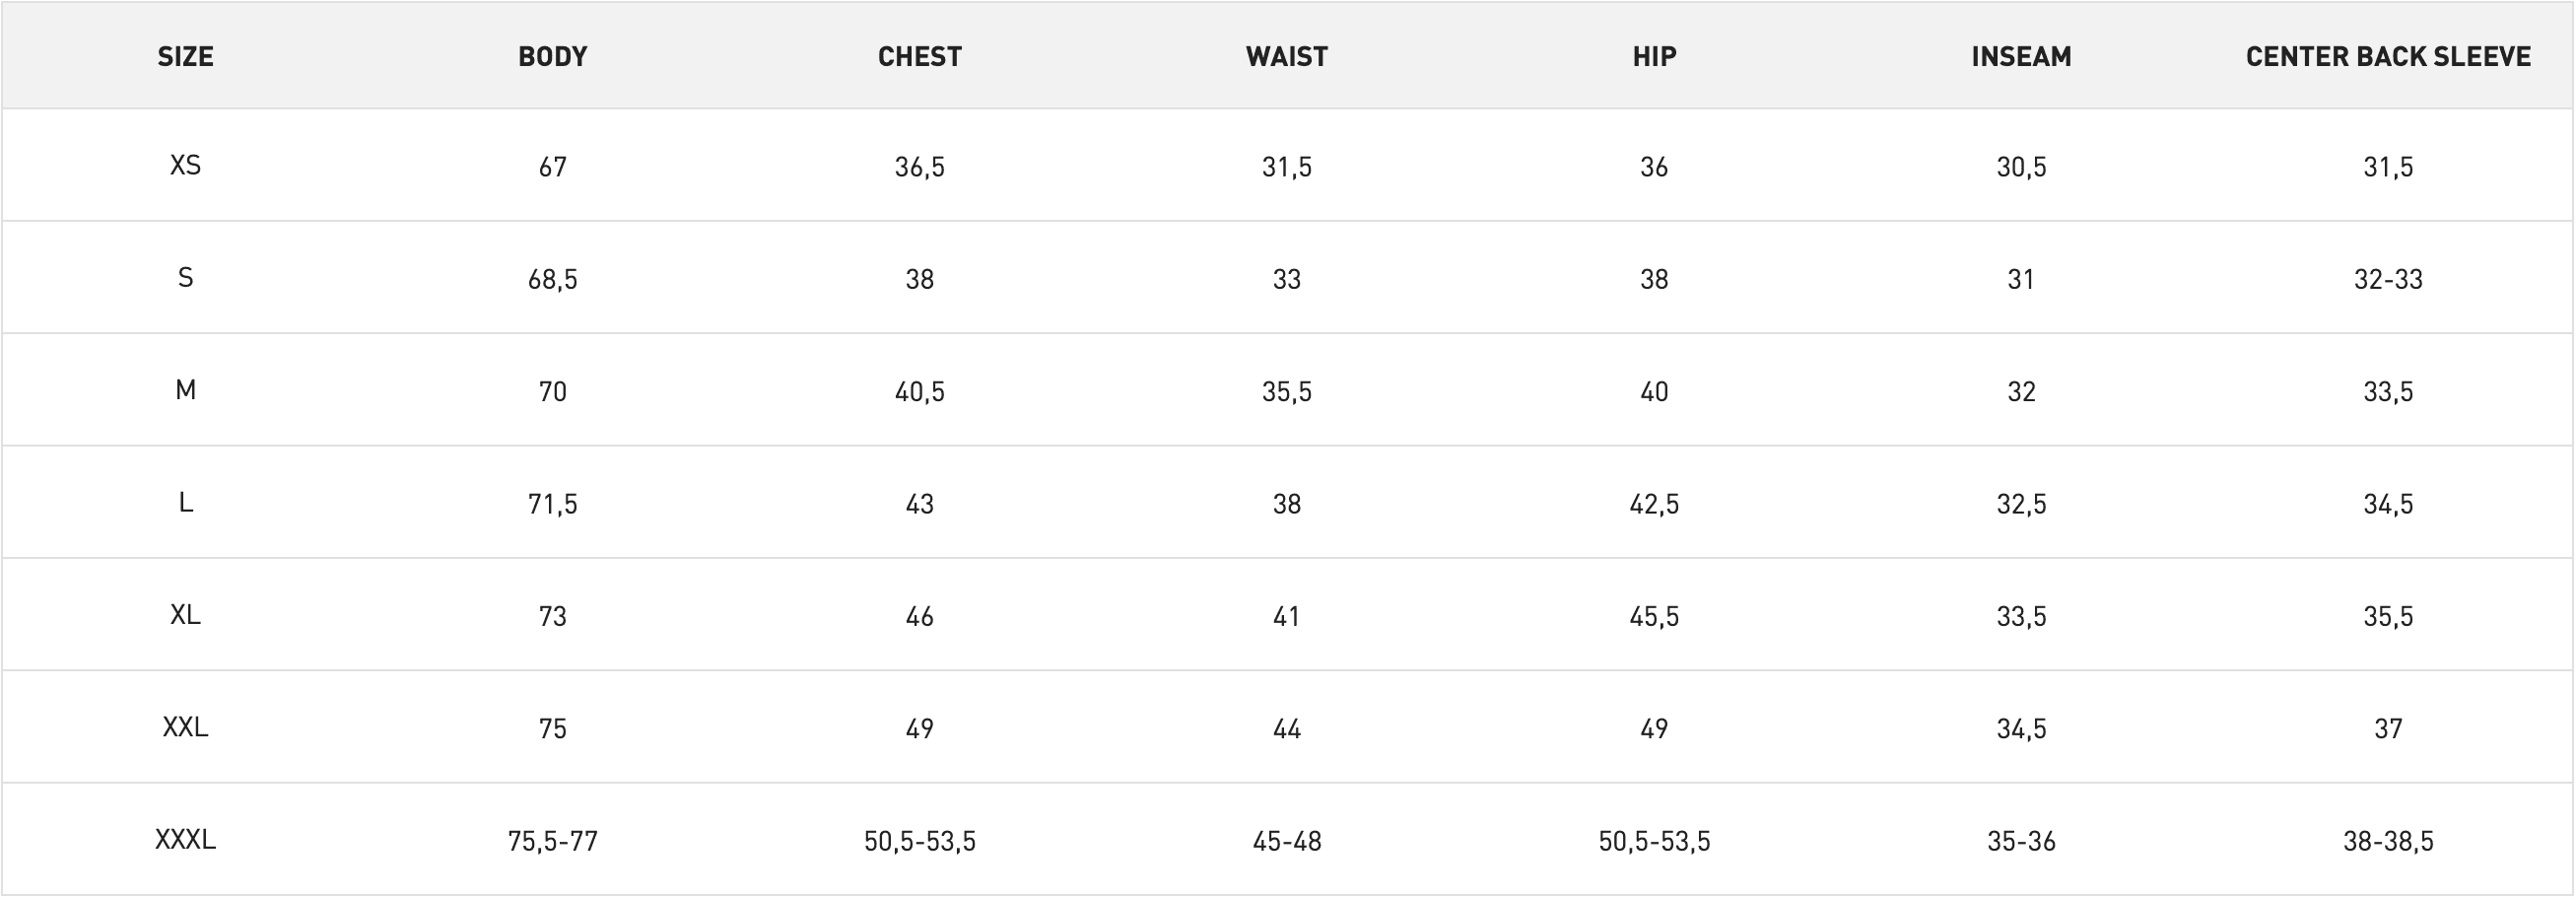Image resolution: width=2576 pixels, height=897 pixels.
Task: Click the WAIST column header
Action: pos(1286,56)
